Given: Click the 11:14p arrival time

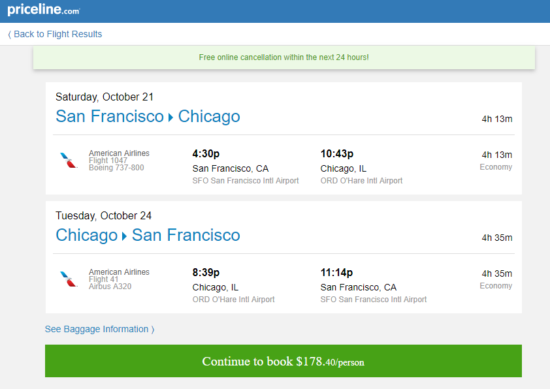Looking at the screenshot, I should [336, 273].
